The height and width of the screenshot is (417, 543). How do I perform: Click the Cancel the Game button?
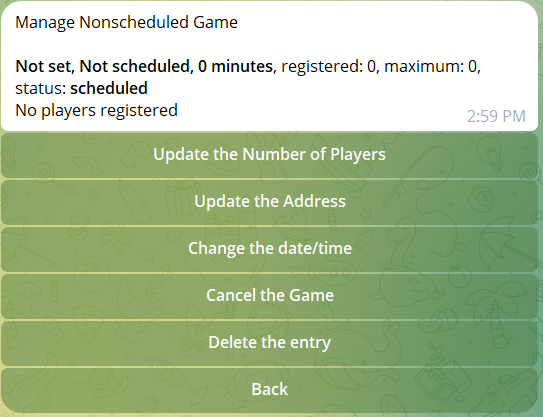click(269, 296)
